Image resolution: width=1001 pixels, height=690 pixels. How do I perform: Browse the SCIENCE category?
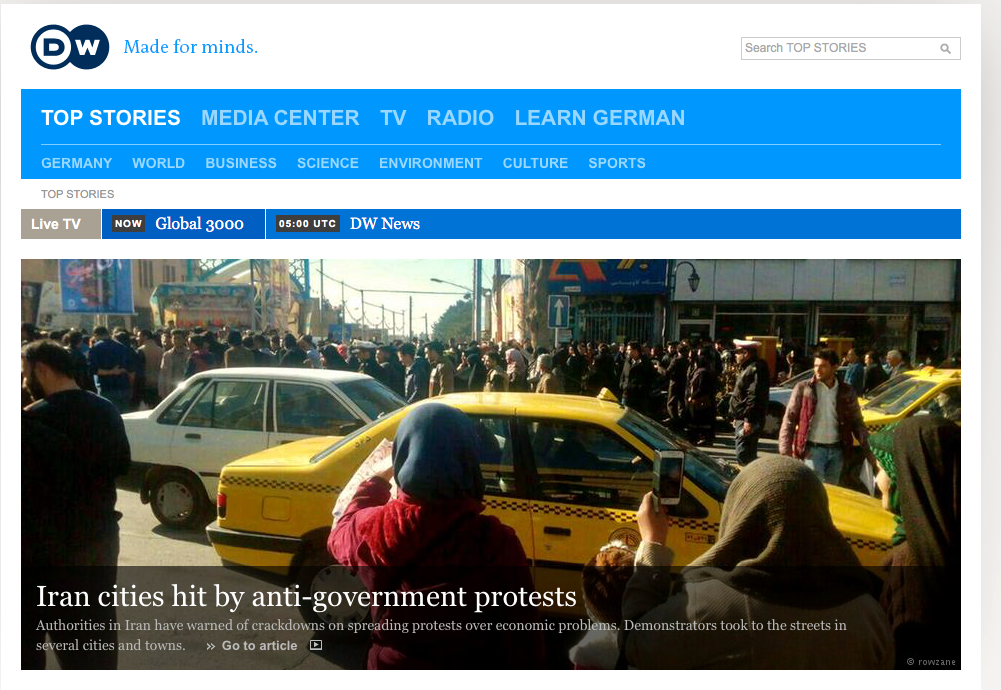click(x=327, y=163)
